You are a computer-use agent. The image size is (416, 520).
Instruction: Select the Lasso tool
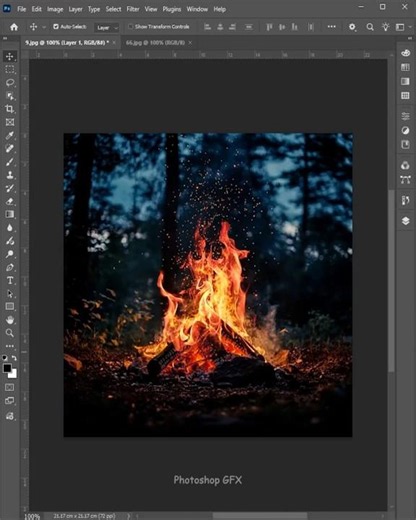click(10, 83)
